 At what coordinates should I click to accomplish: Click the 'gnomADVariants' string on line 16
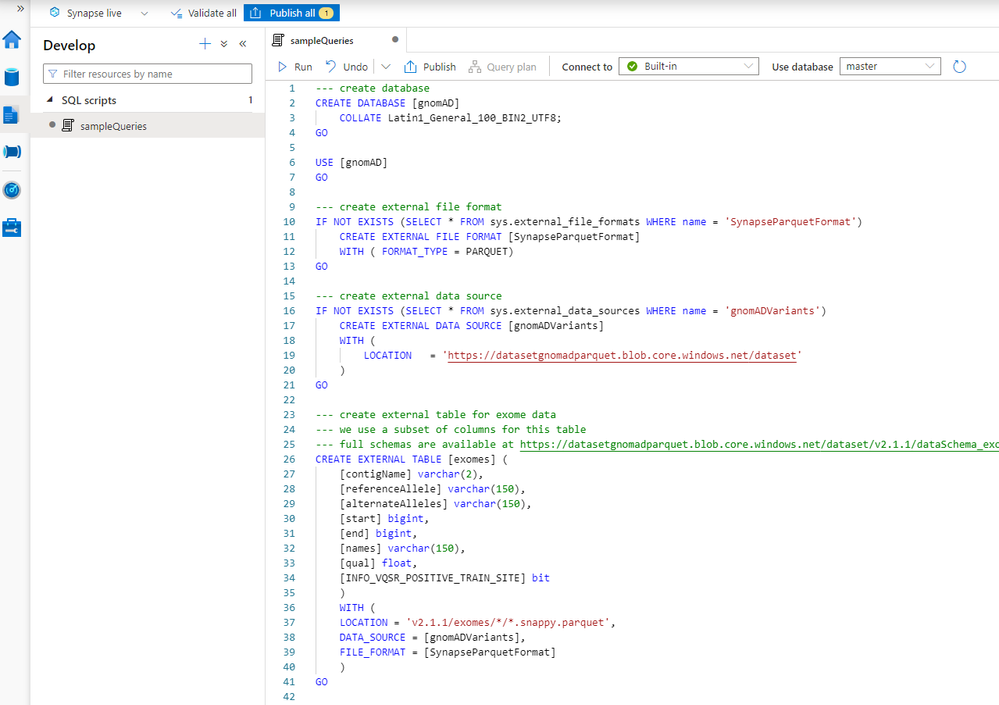[772, 311]
